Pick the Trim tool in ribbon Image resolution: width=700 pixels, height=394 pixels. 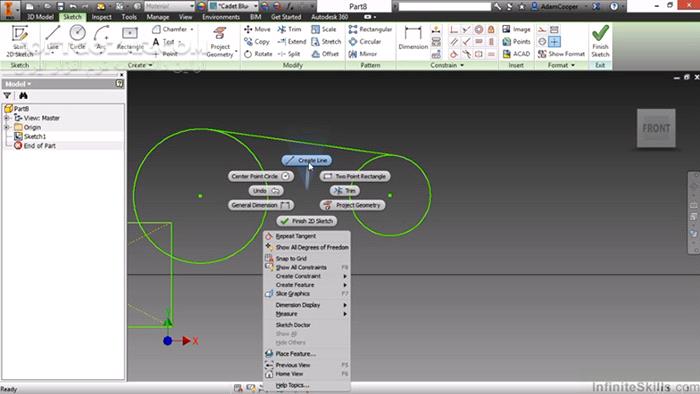coord(289,29)
